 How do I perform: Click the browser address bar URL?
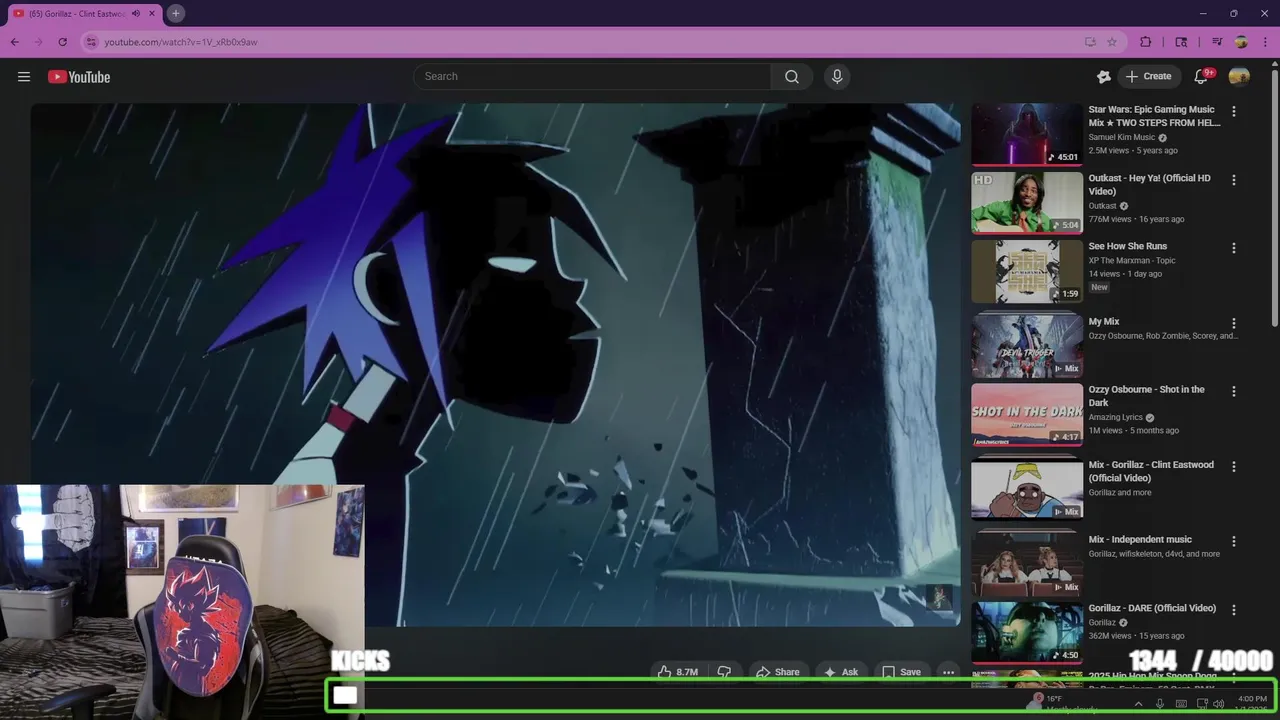(x=181, y=42)
